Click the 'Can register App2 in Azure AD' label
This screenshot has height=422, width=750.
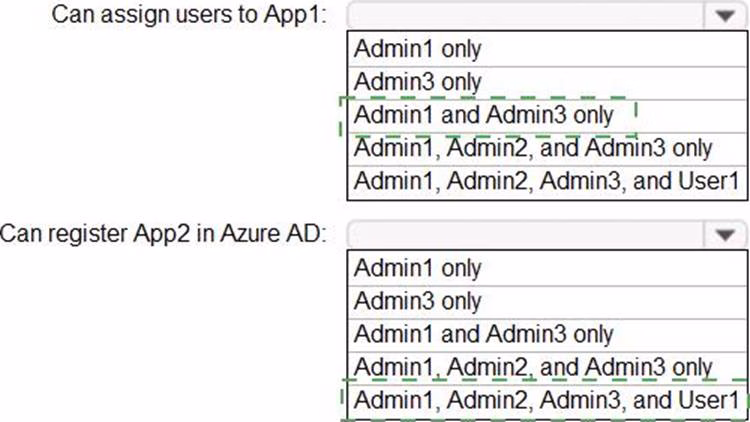tap(164, 235)
